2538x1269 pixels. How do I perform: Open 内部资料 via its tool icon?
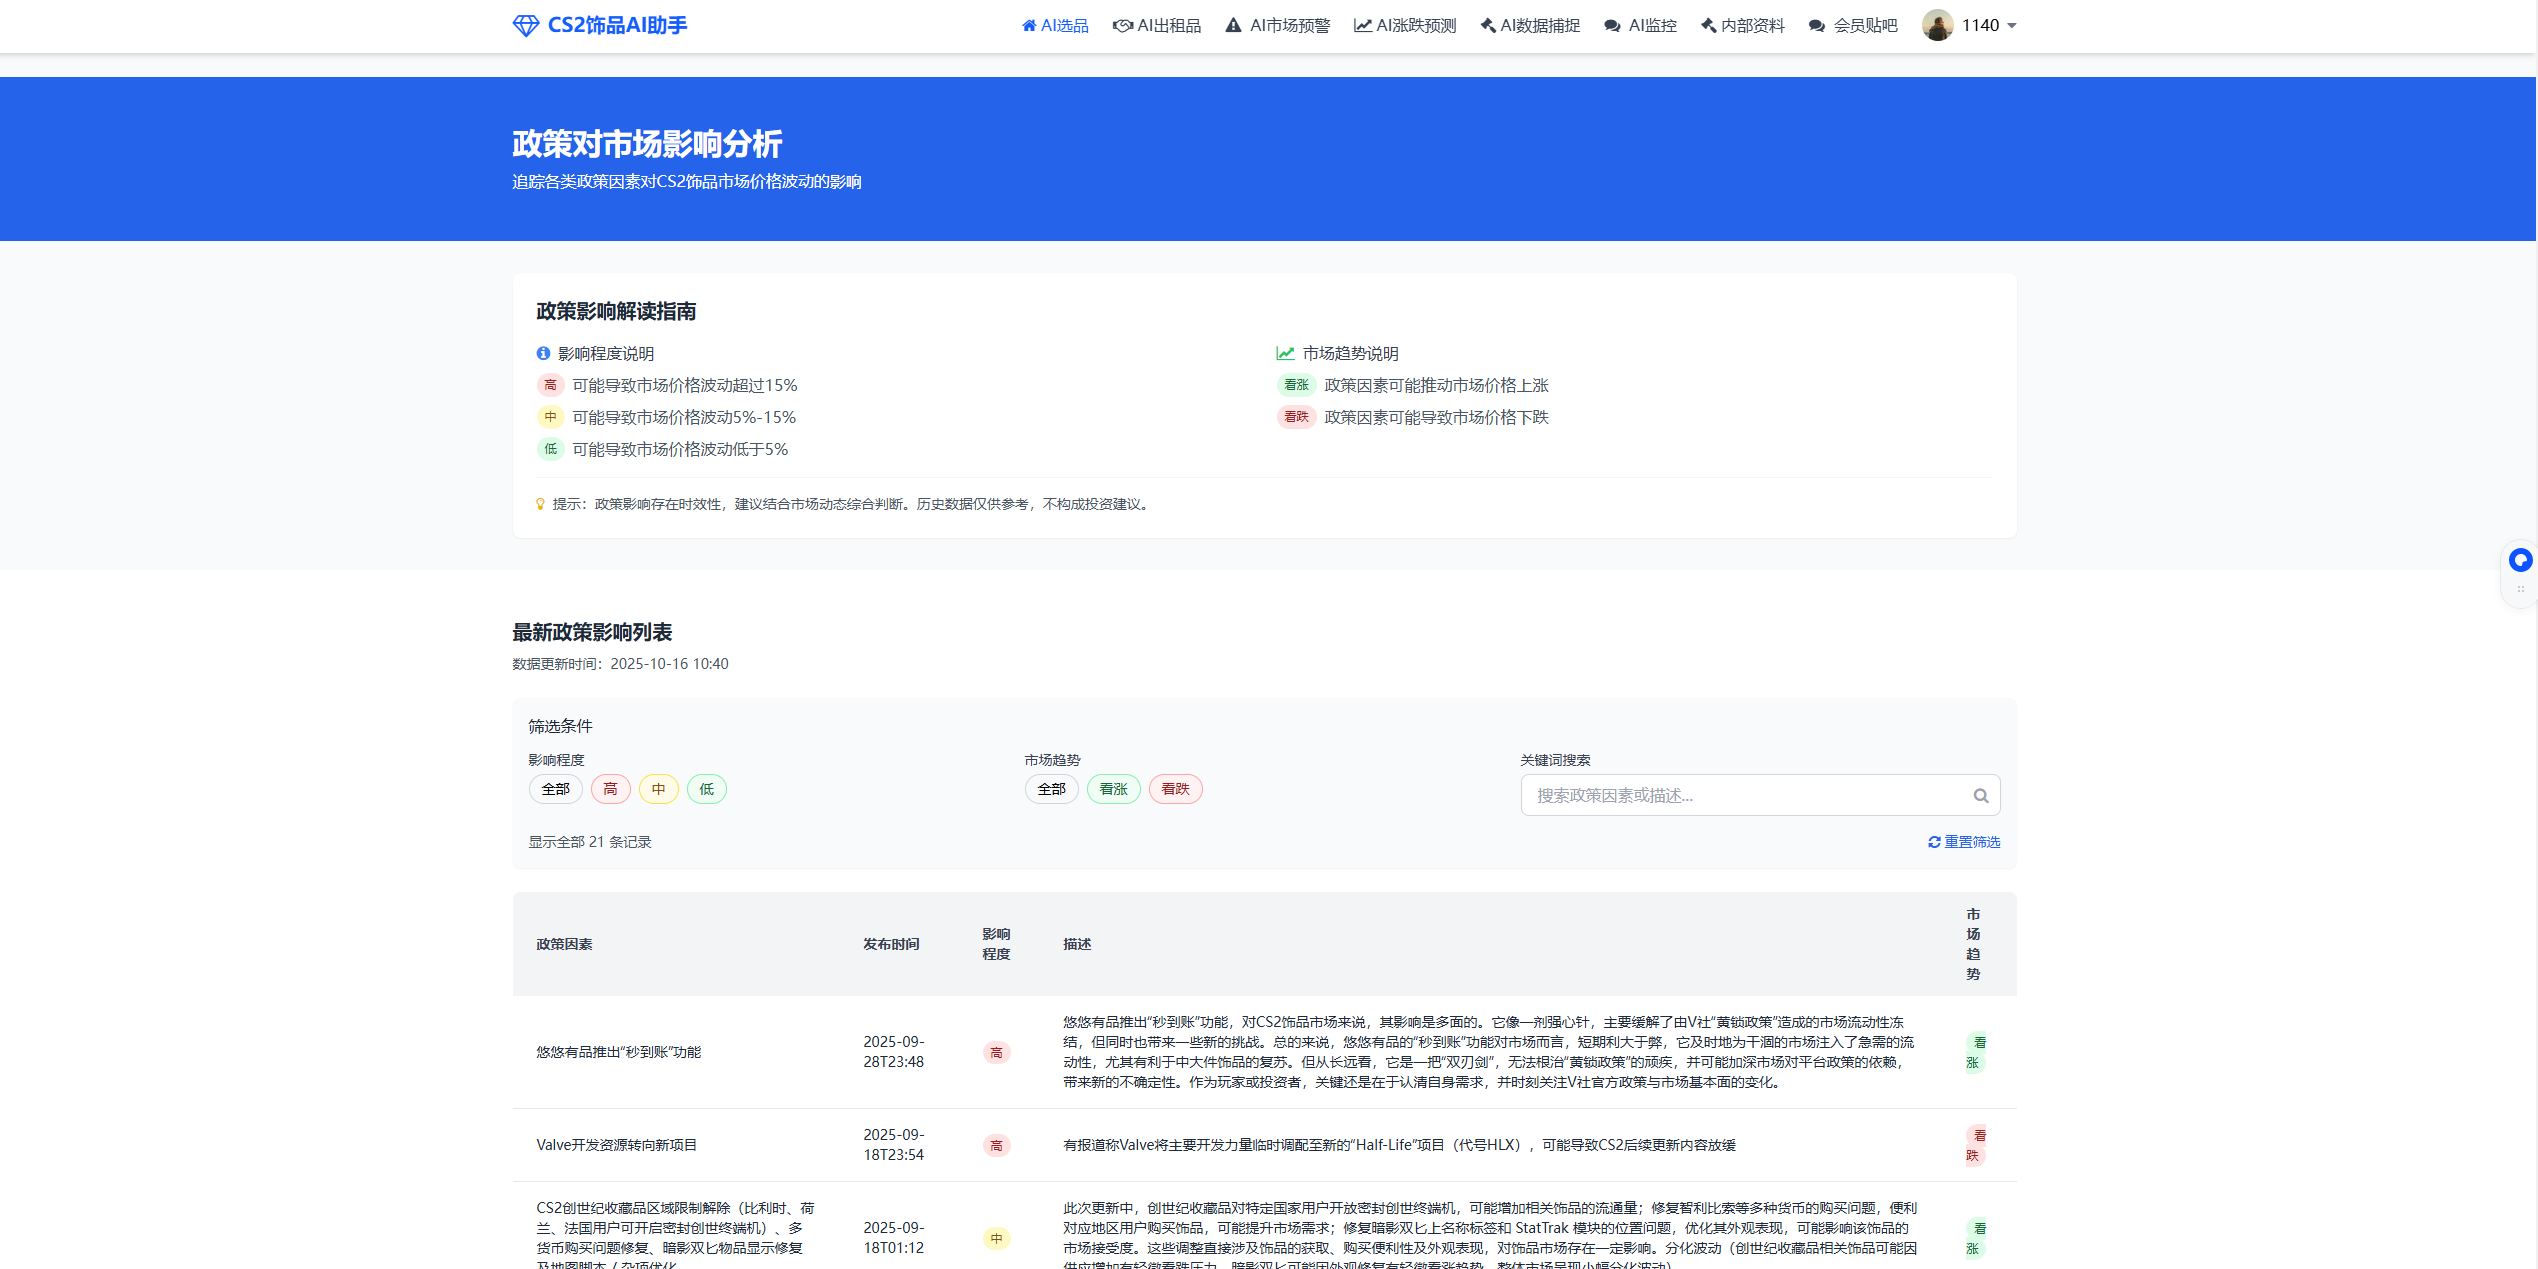tap(1706, 25)
